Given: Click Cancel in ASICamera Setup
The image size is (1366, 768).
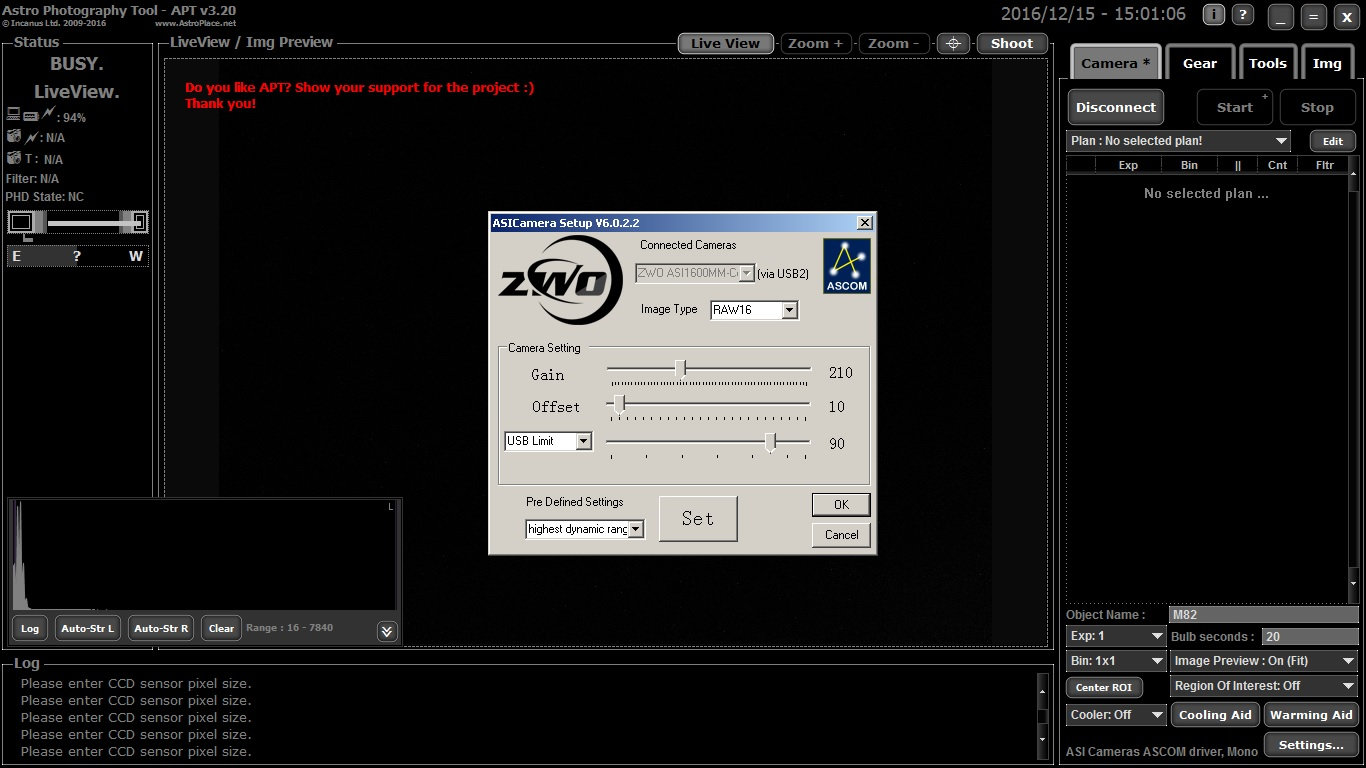Looking at the screenshot, I should point(841,534).
